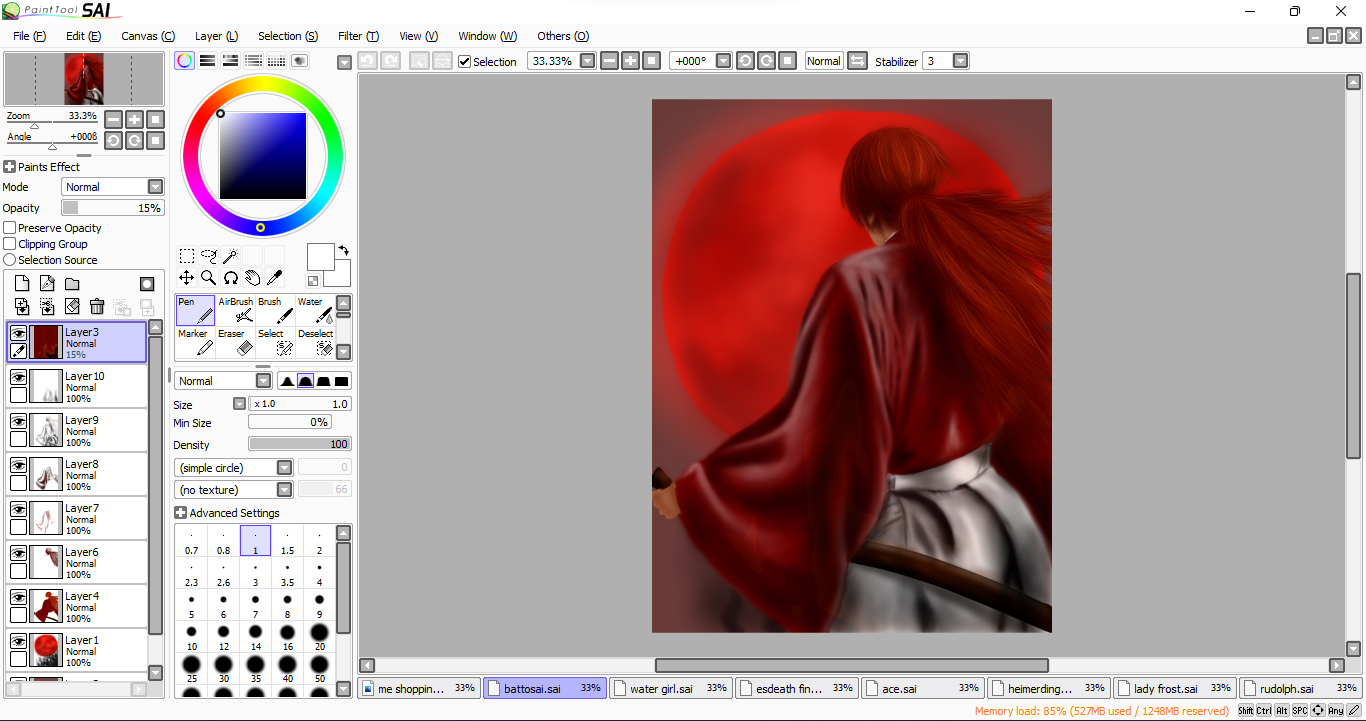1366x721 pixels.
Task: Set layer as Selection Source
Action: click(x=10, y=260)
